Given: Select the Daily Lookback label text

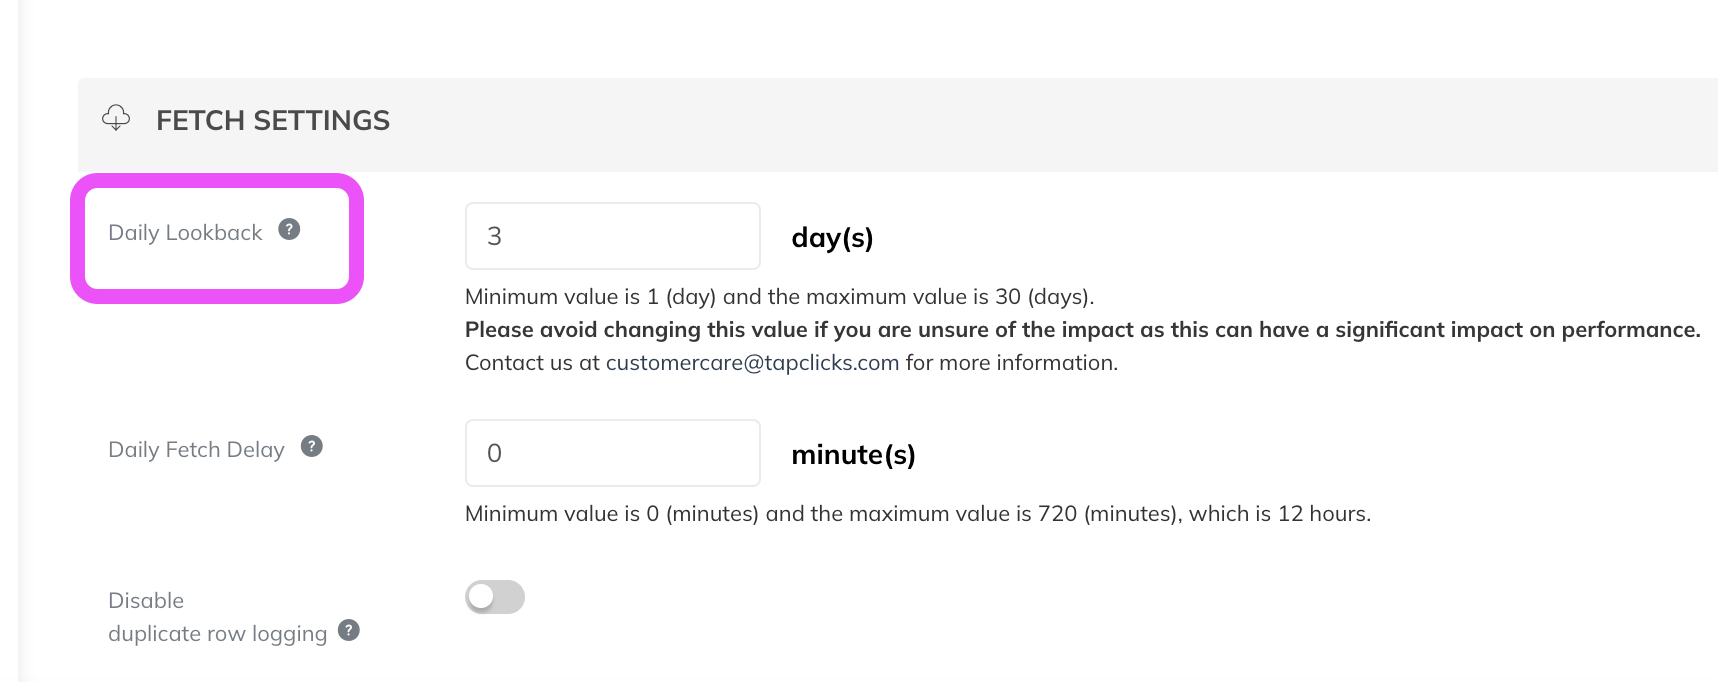Looking at the screenshot, I should (x=185, y=233).
